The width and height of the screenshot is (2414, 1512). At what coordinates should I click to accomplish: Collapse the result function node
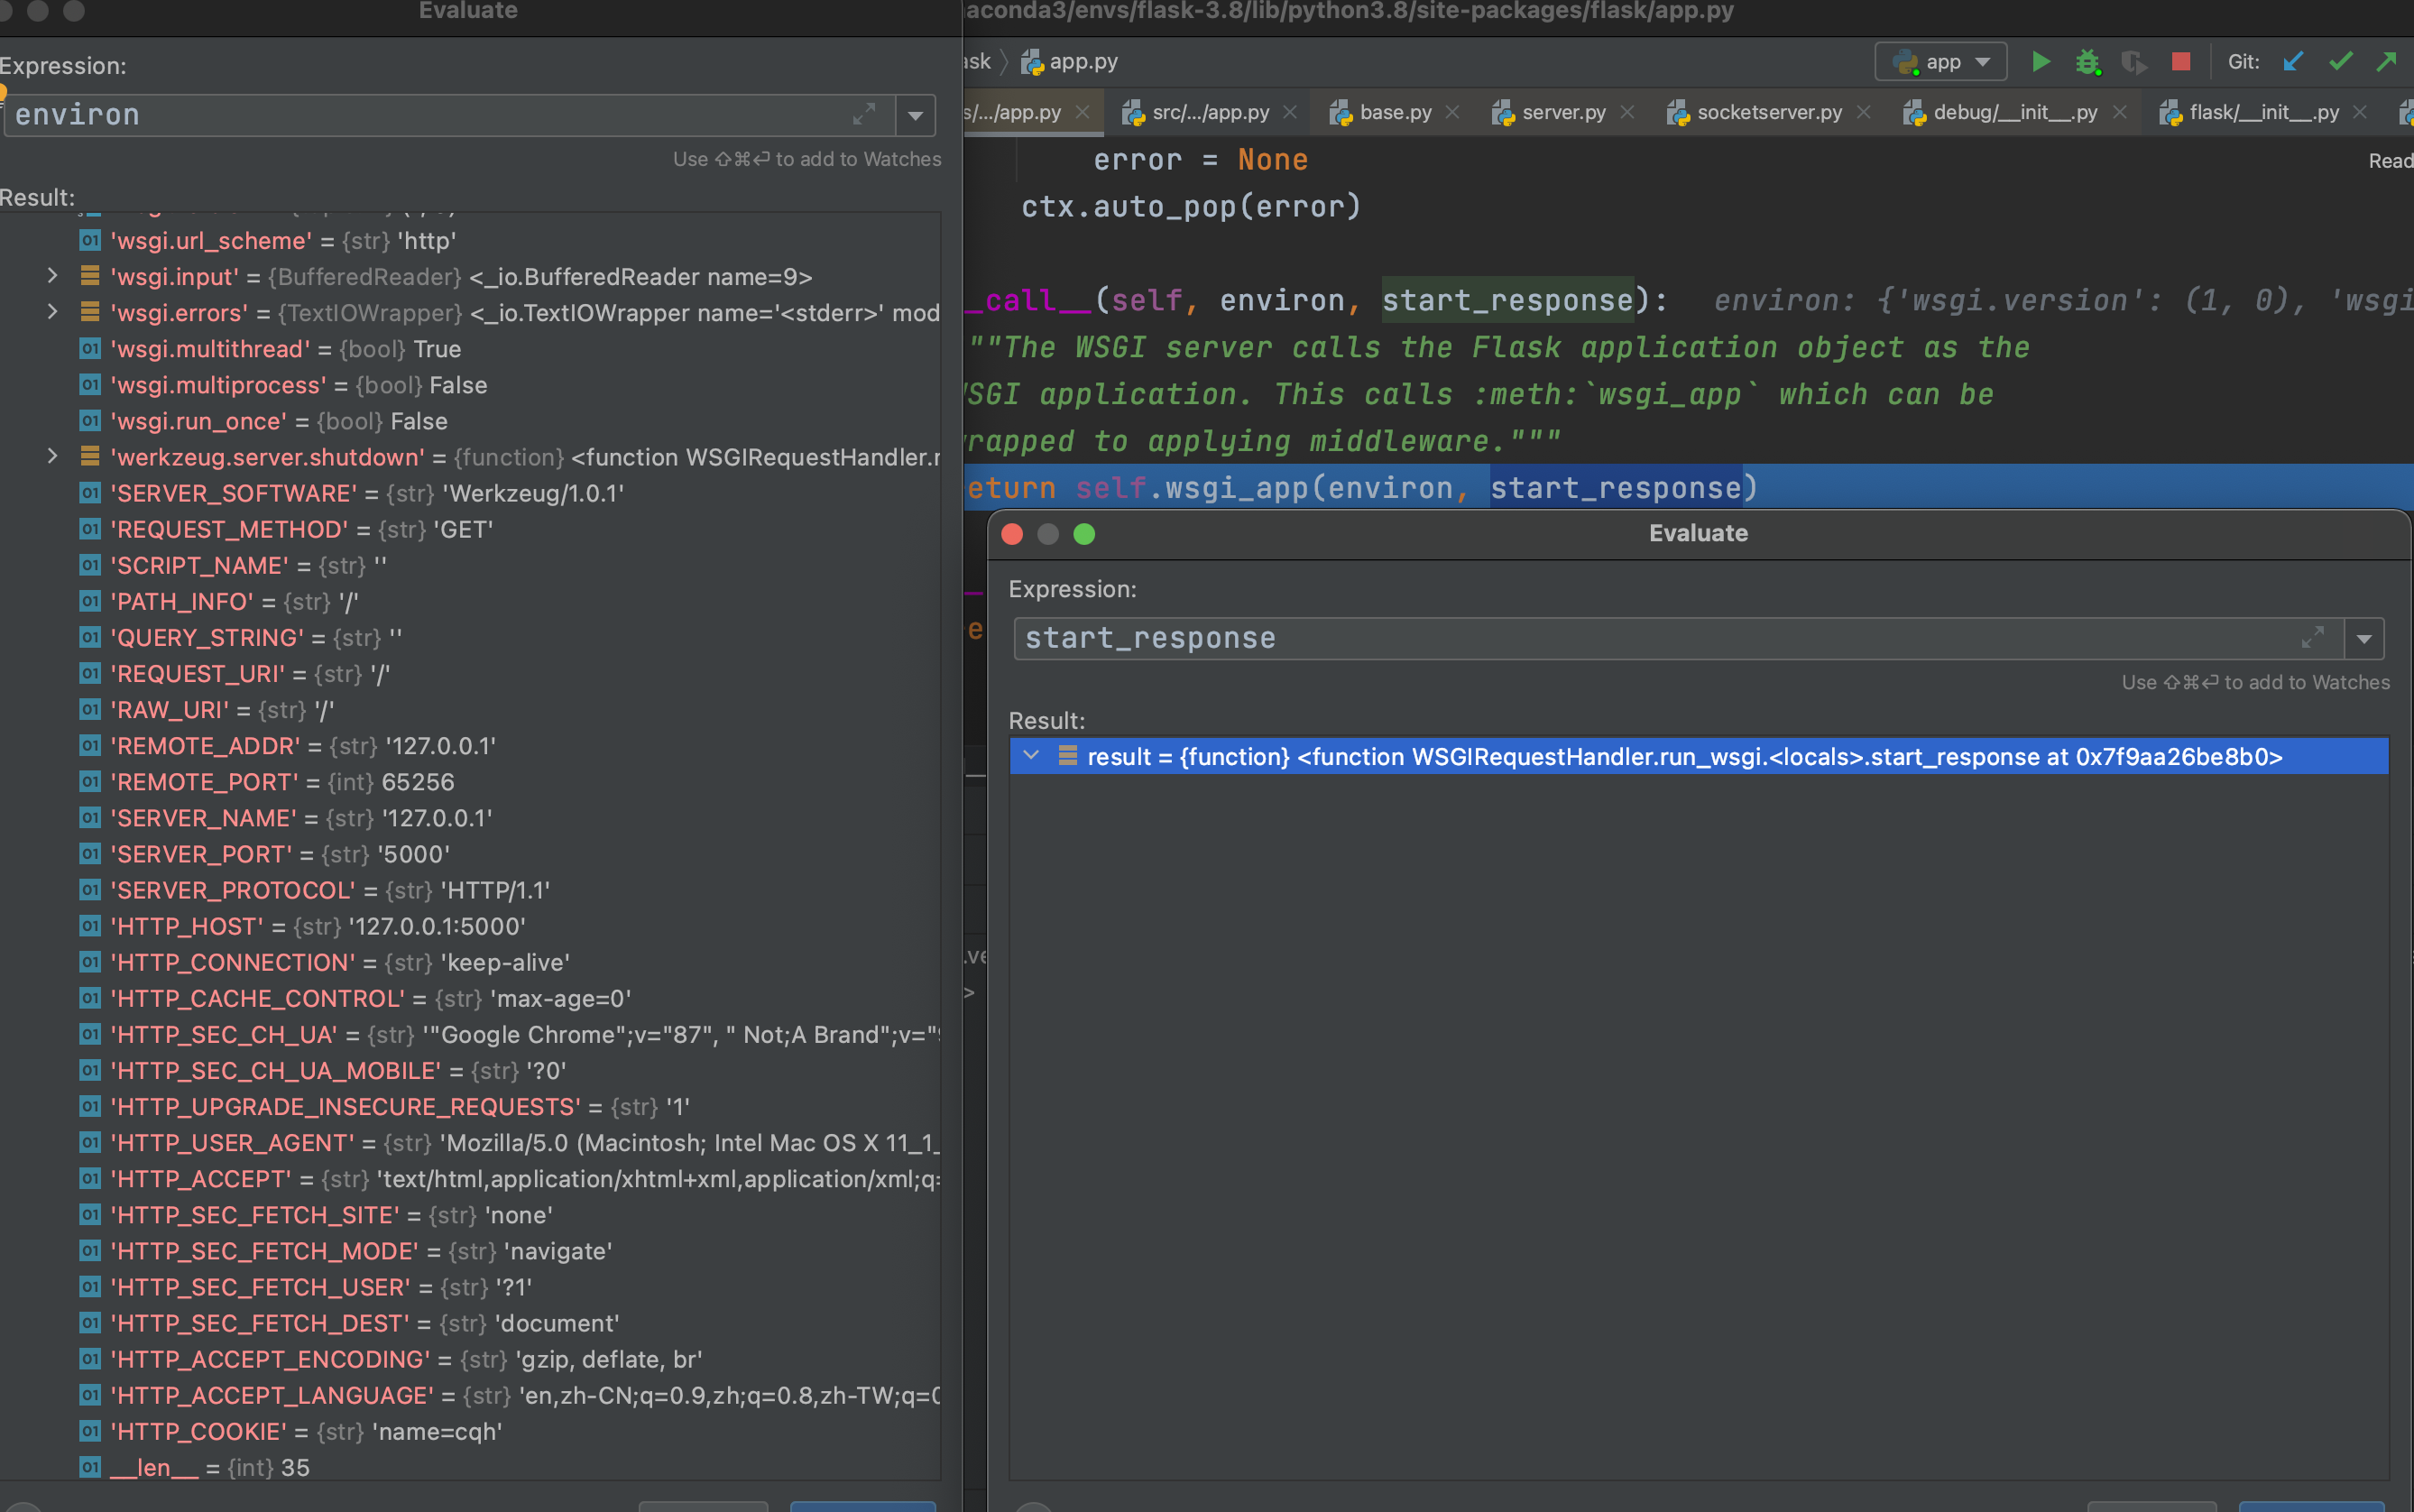point(1031,756)
